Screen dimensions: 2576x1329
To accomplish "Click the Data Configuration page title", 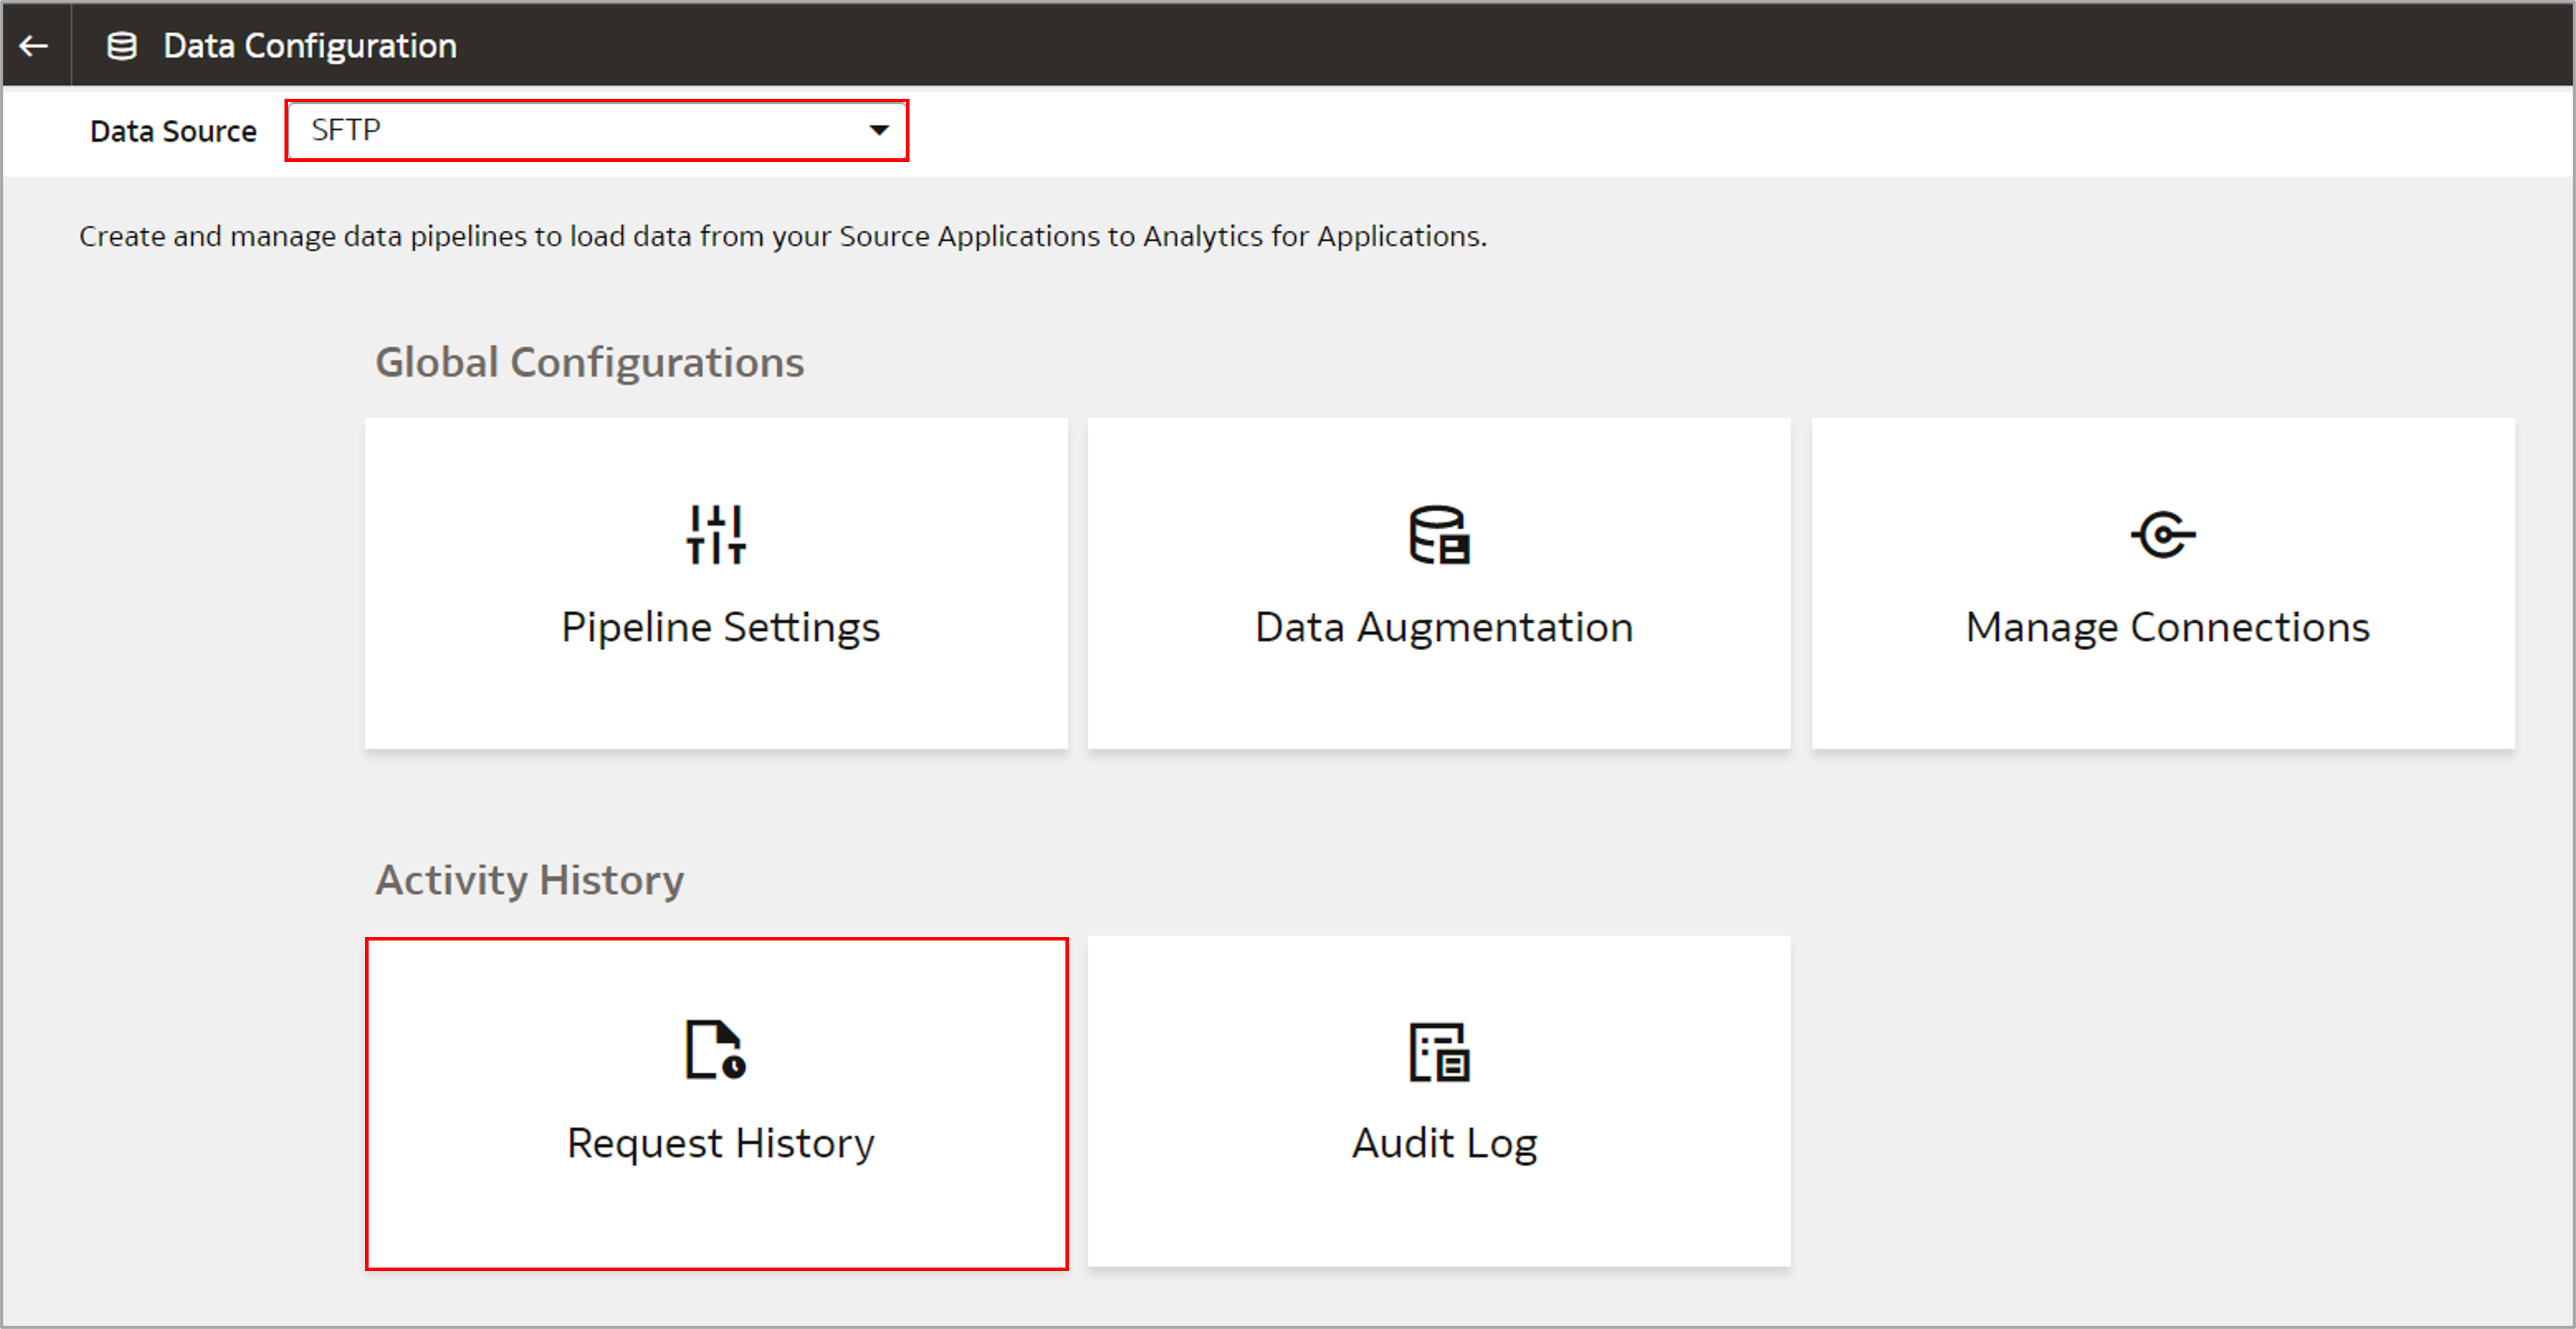I will tap(310, 46).
